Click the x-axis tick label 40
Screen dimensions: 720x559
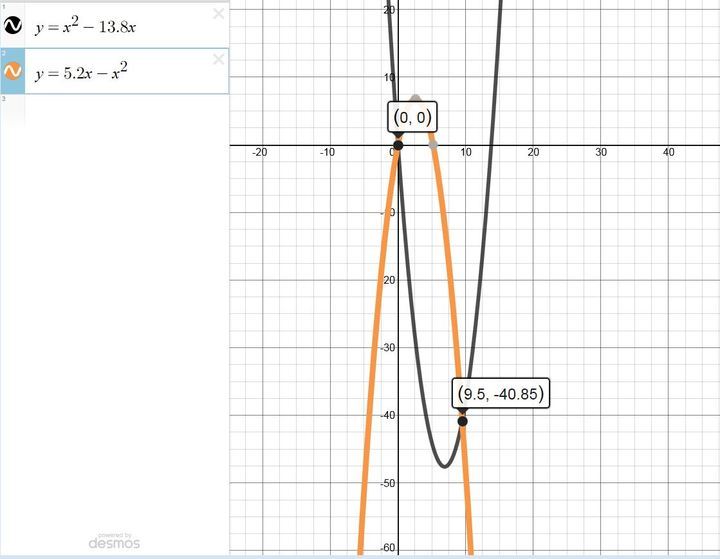click(x=669, y=153)
